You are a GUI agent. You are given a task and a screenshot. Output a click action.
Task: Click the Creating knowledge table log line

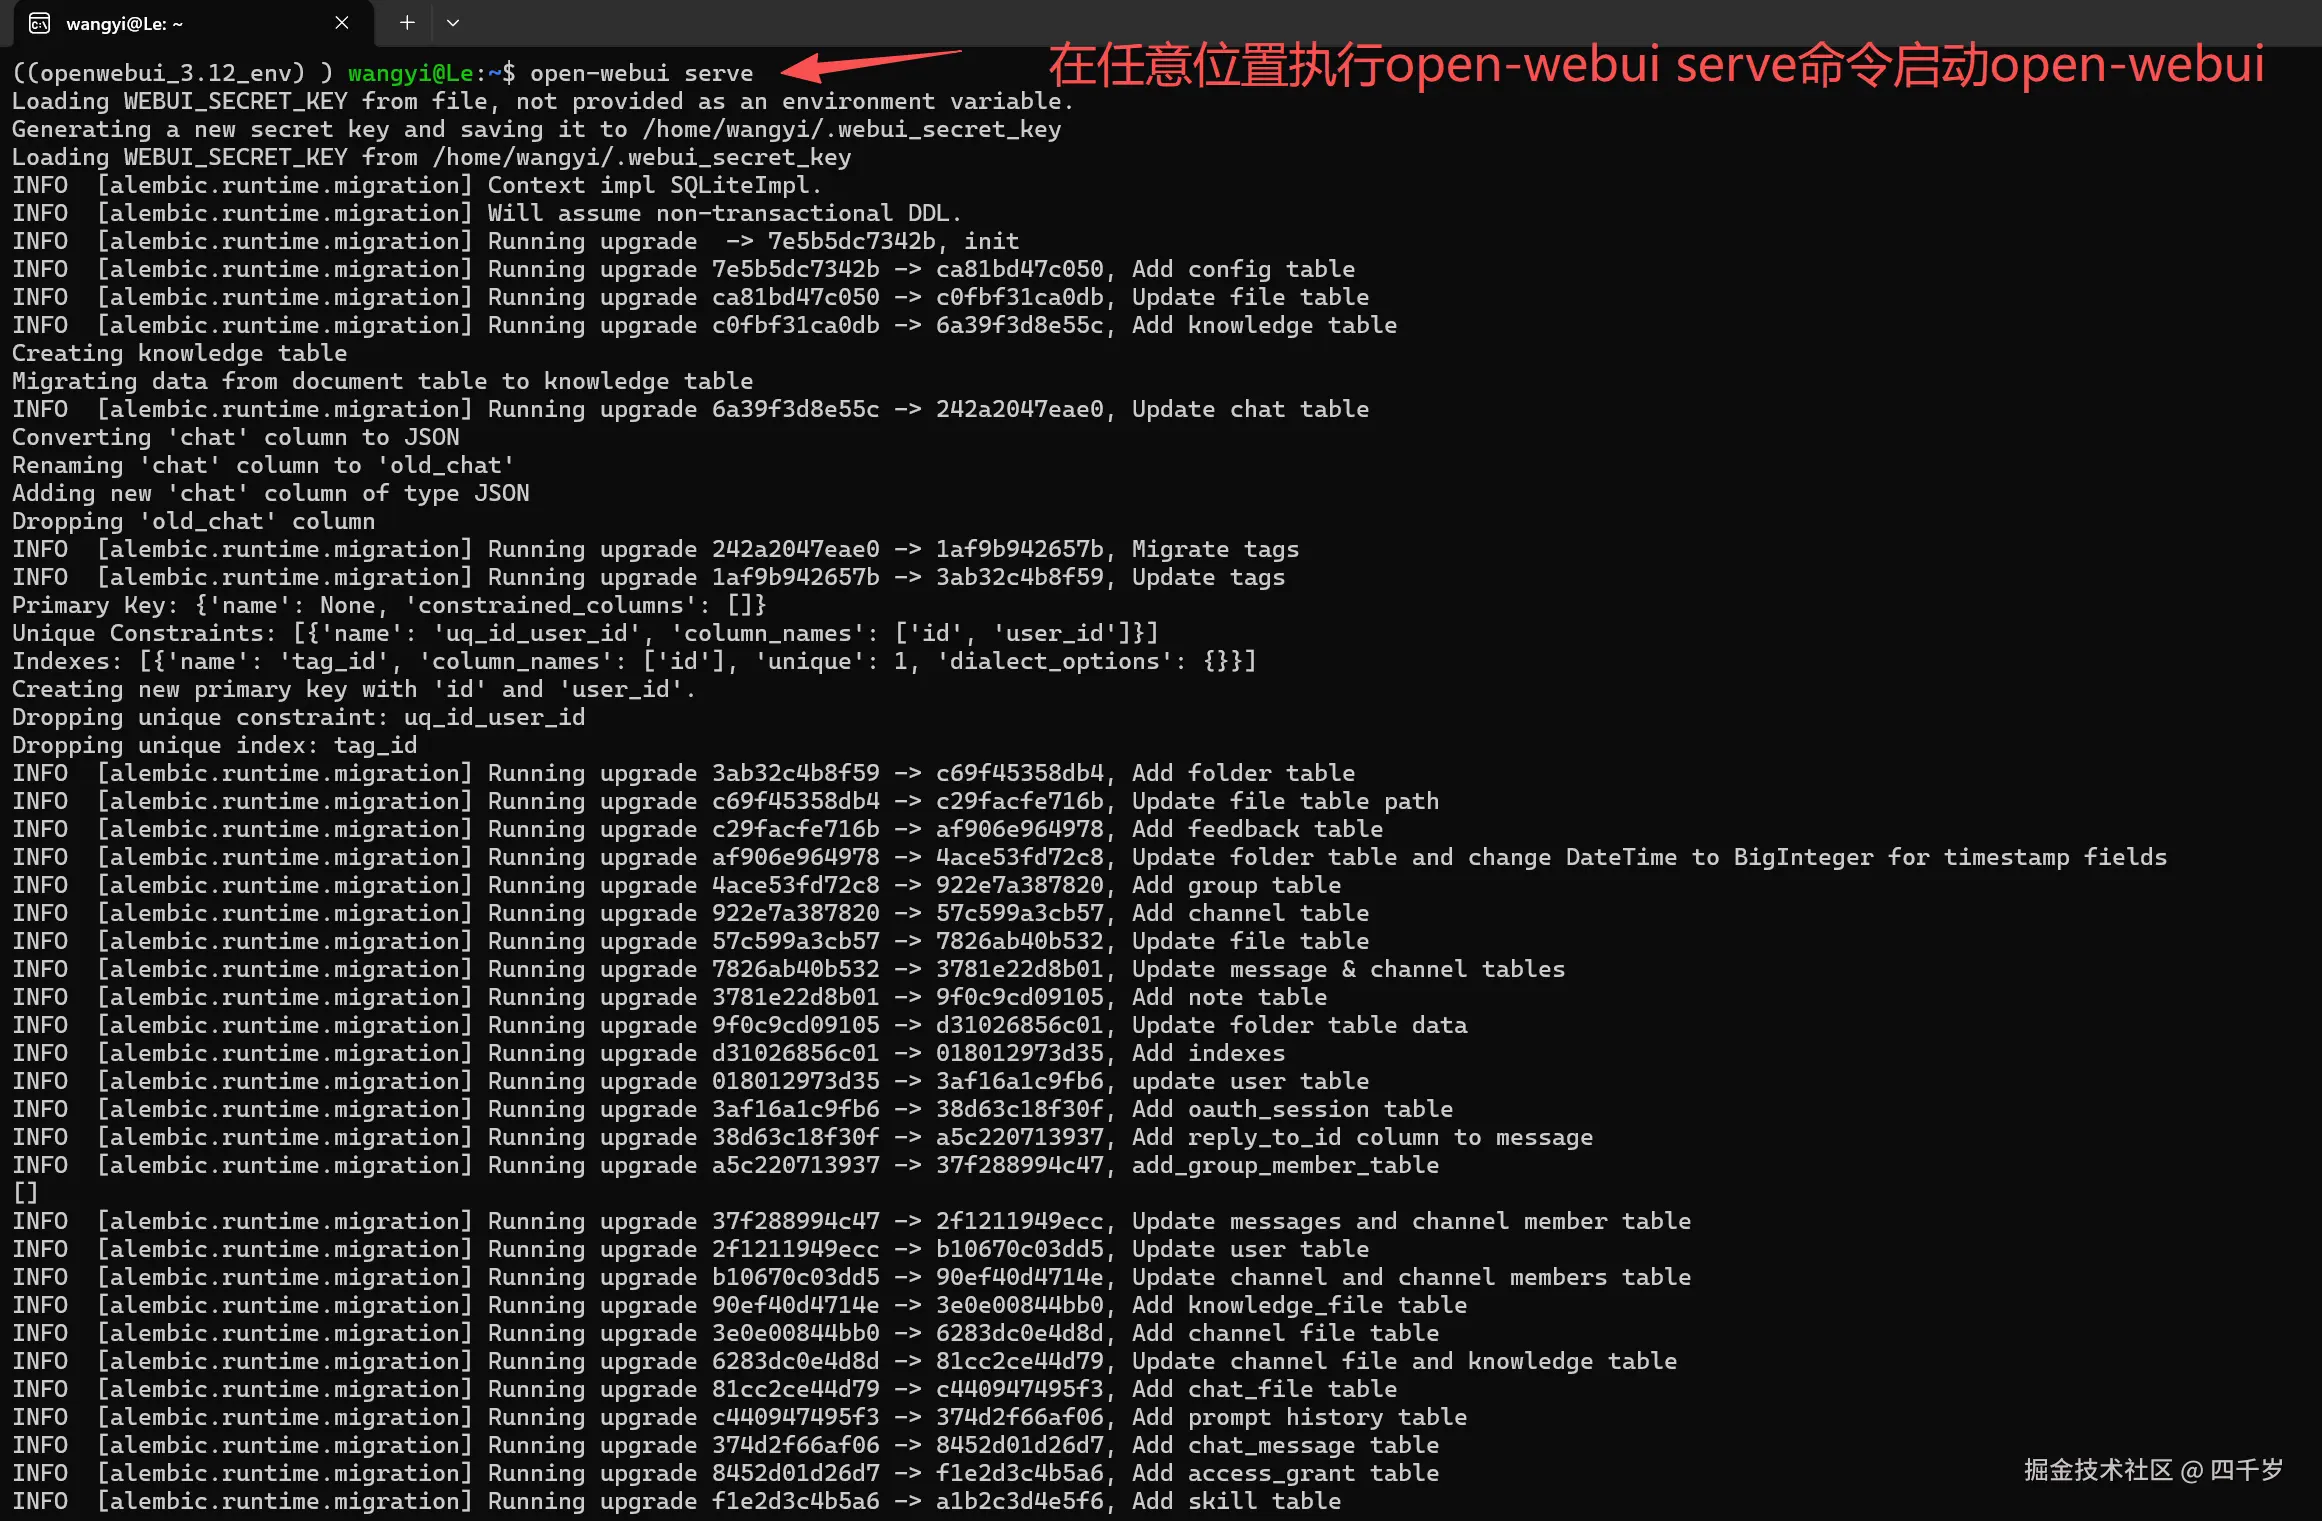(x=180, y=352)
